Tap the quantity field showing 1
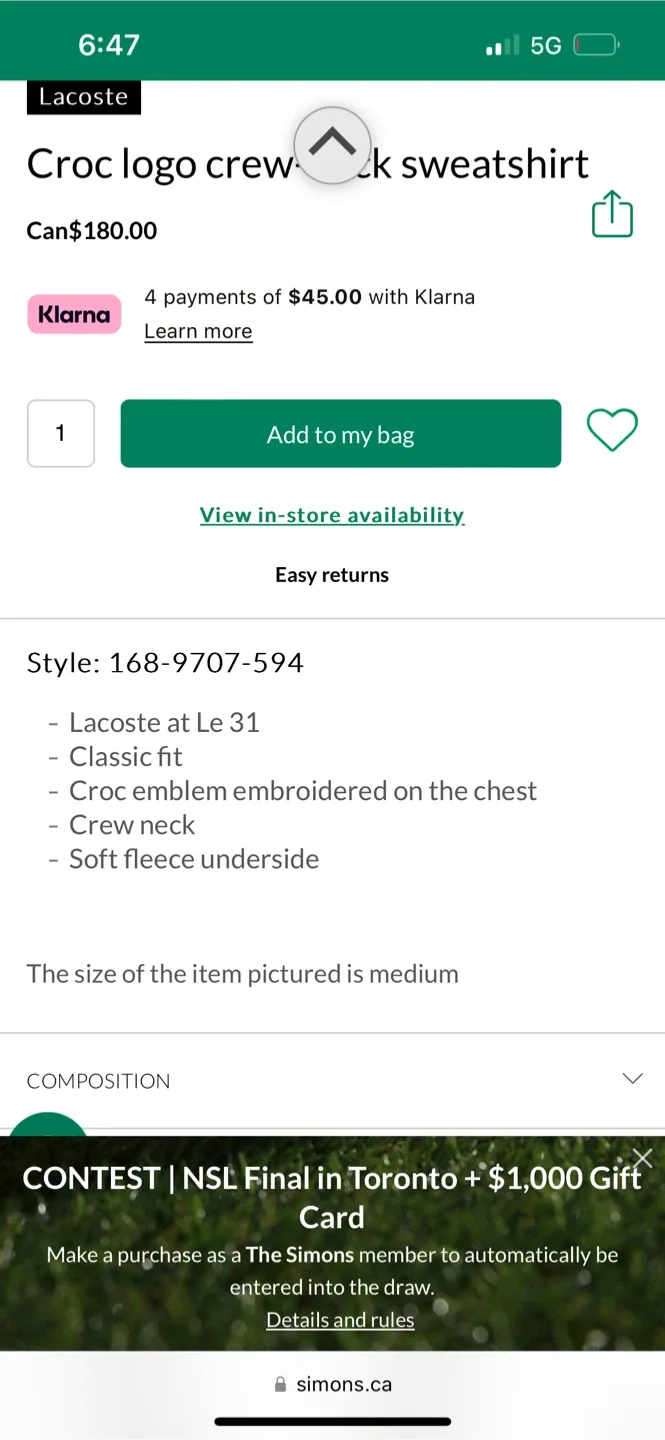The width and height of the screenshot is (665, 1440). pos(60,433)
